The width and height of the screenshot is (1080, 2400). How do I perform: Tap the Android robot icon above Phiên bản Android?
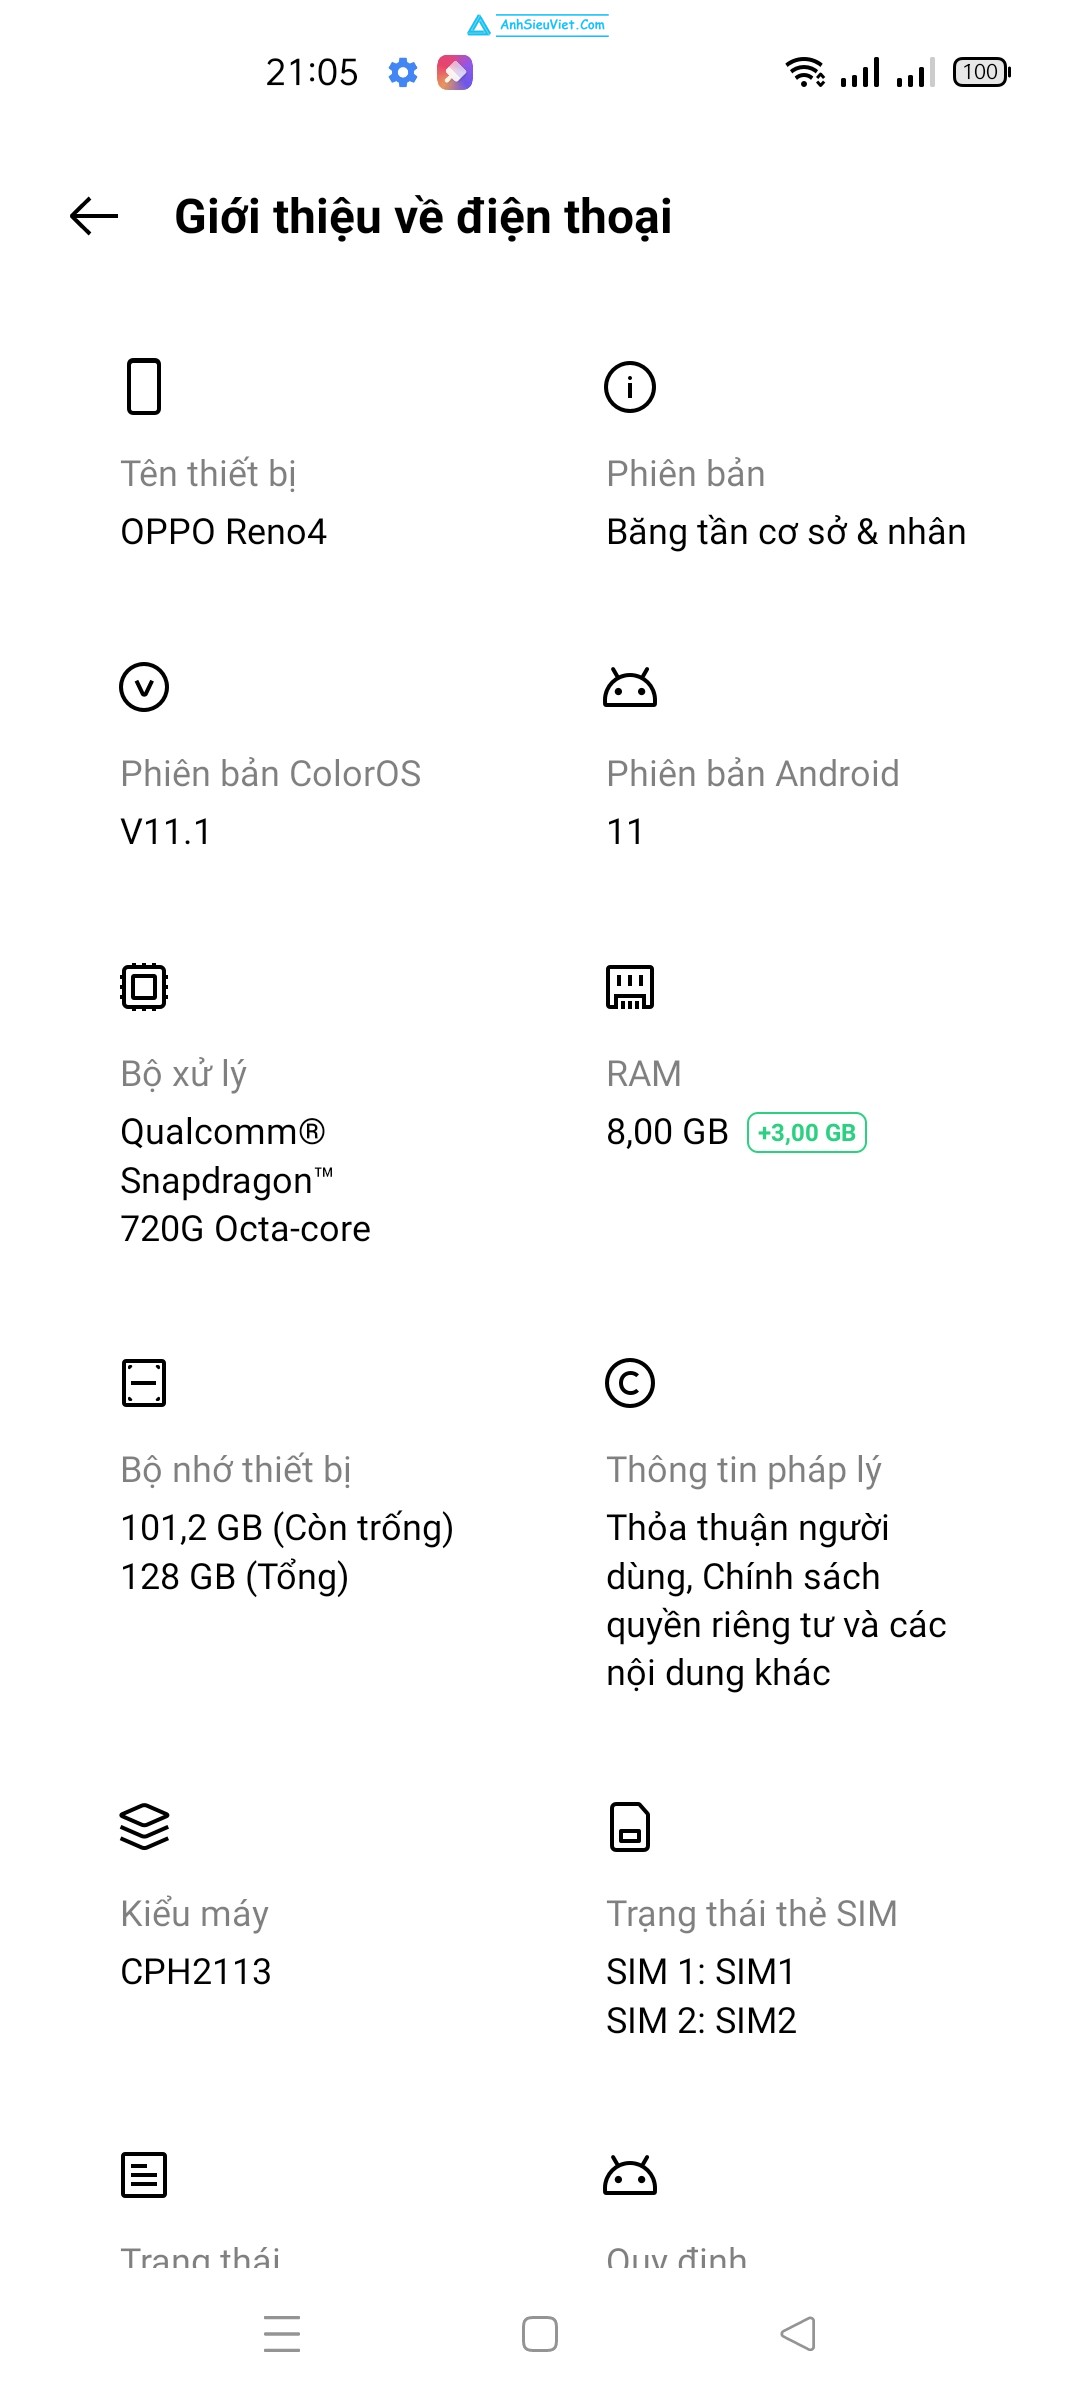coord(630,688)
